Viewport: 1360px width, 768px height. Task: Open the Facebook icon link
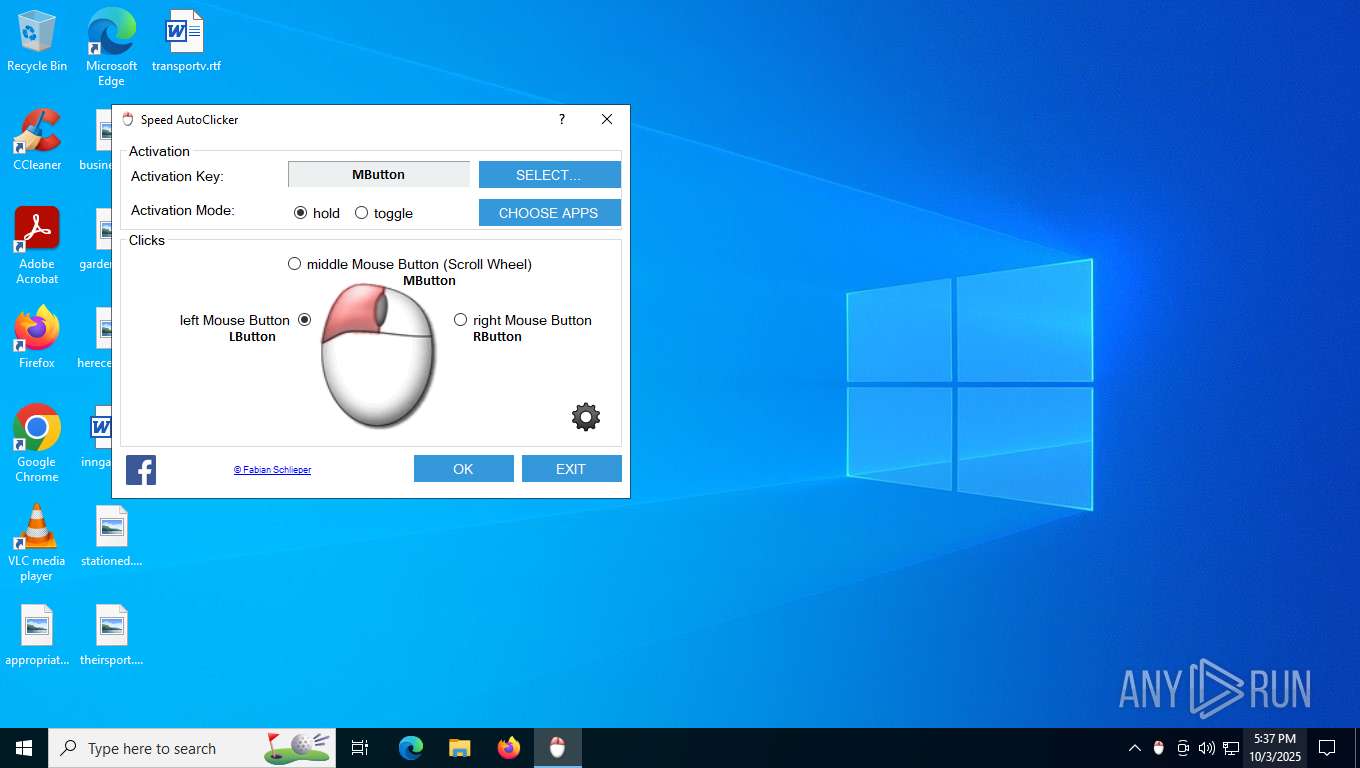pos(141,470)
